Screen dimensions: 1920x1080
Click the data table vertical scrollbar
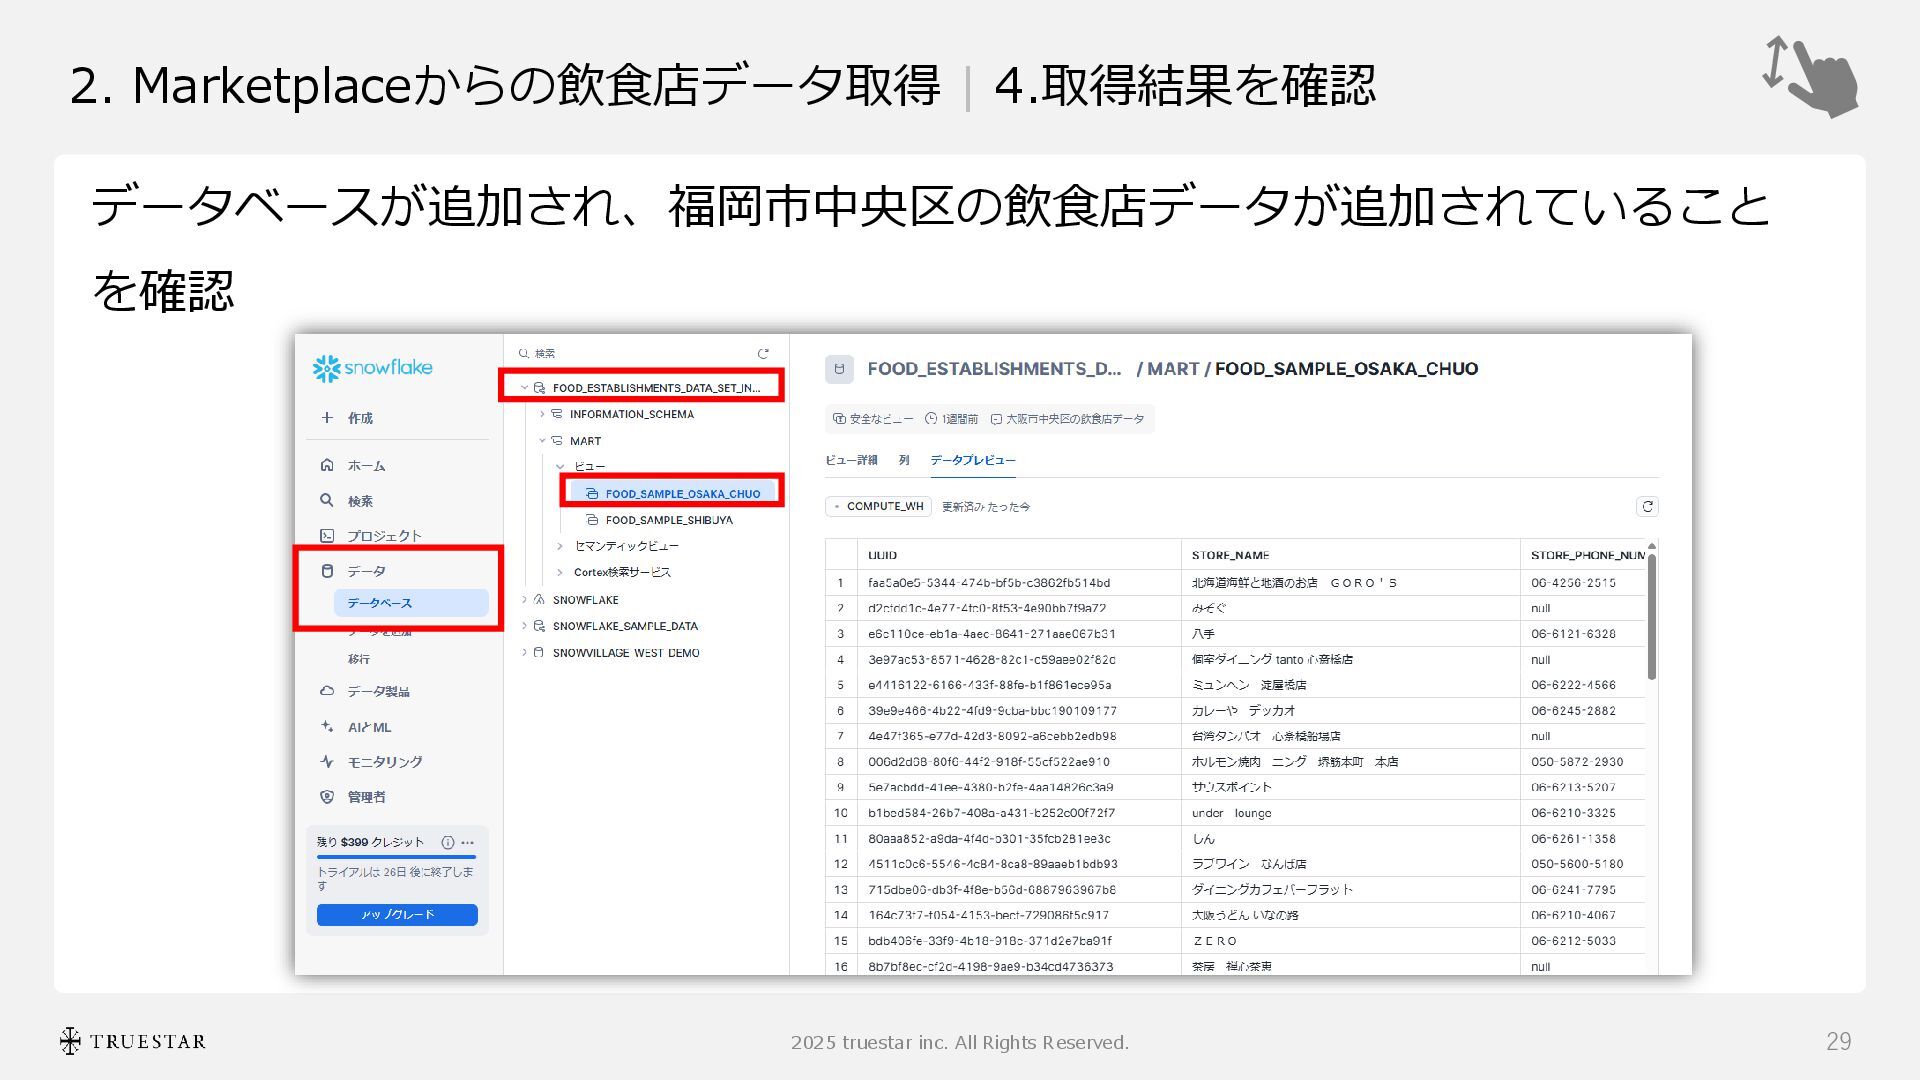point(1651,618)
